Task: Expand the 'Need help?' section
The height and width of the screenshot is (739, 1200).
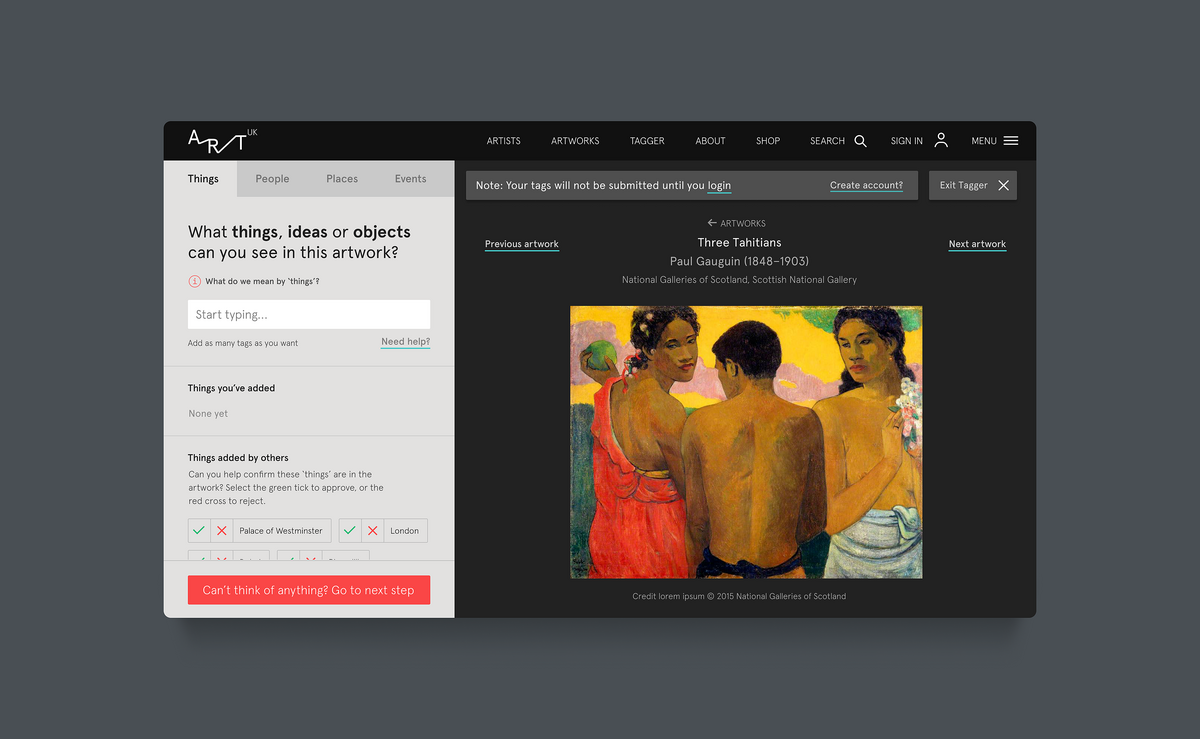Action: (x=404, y=341)
